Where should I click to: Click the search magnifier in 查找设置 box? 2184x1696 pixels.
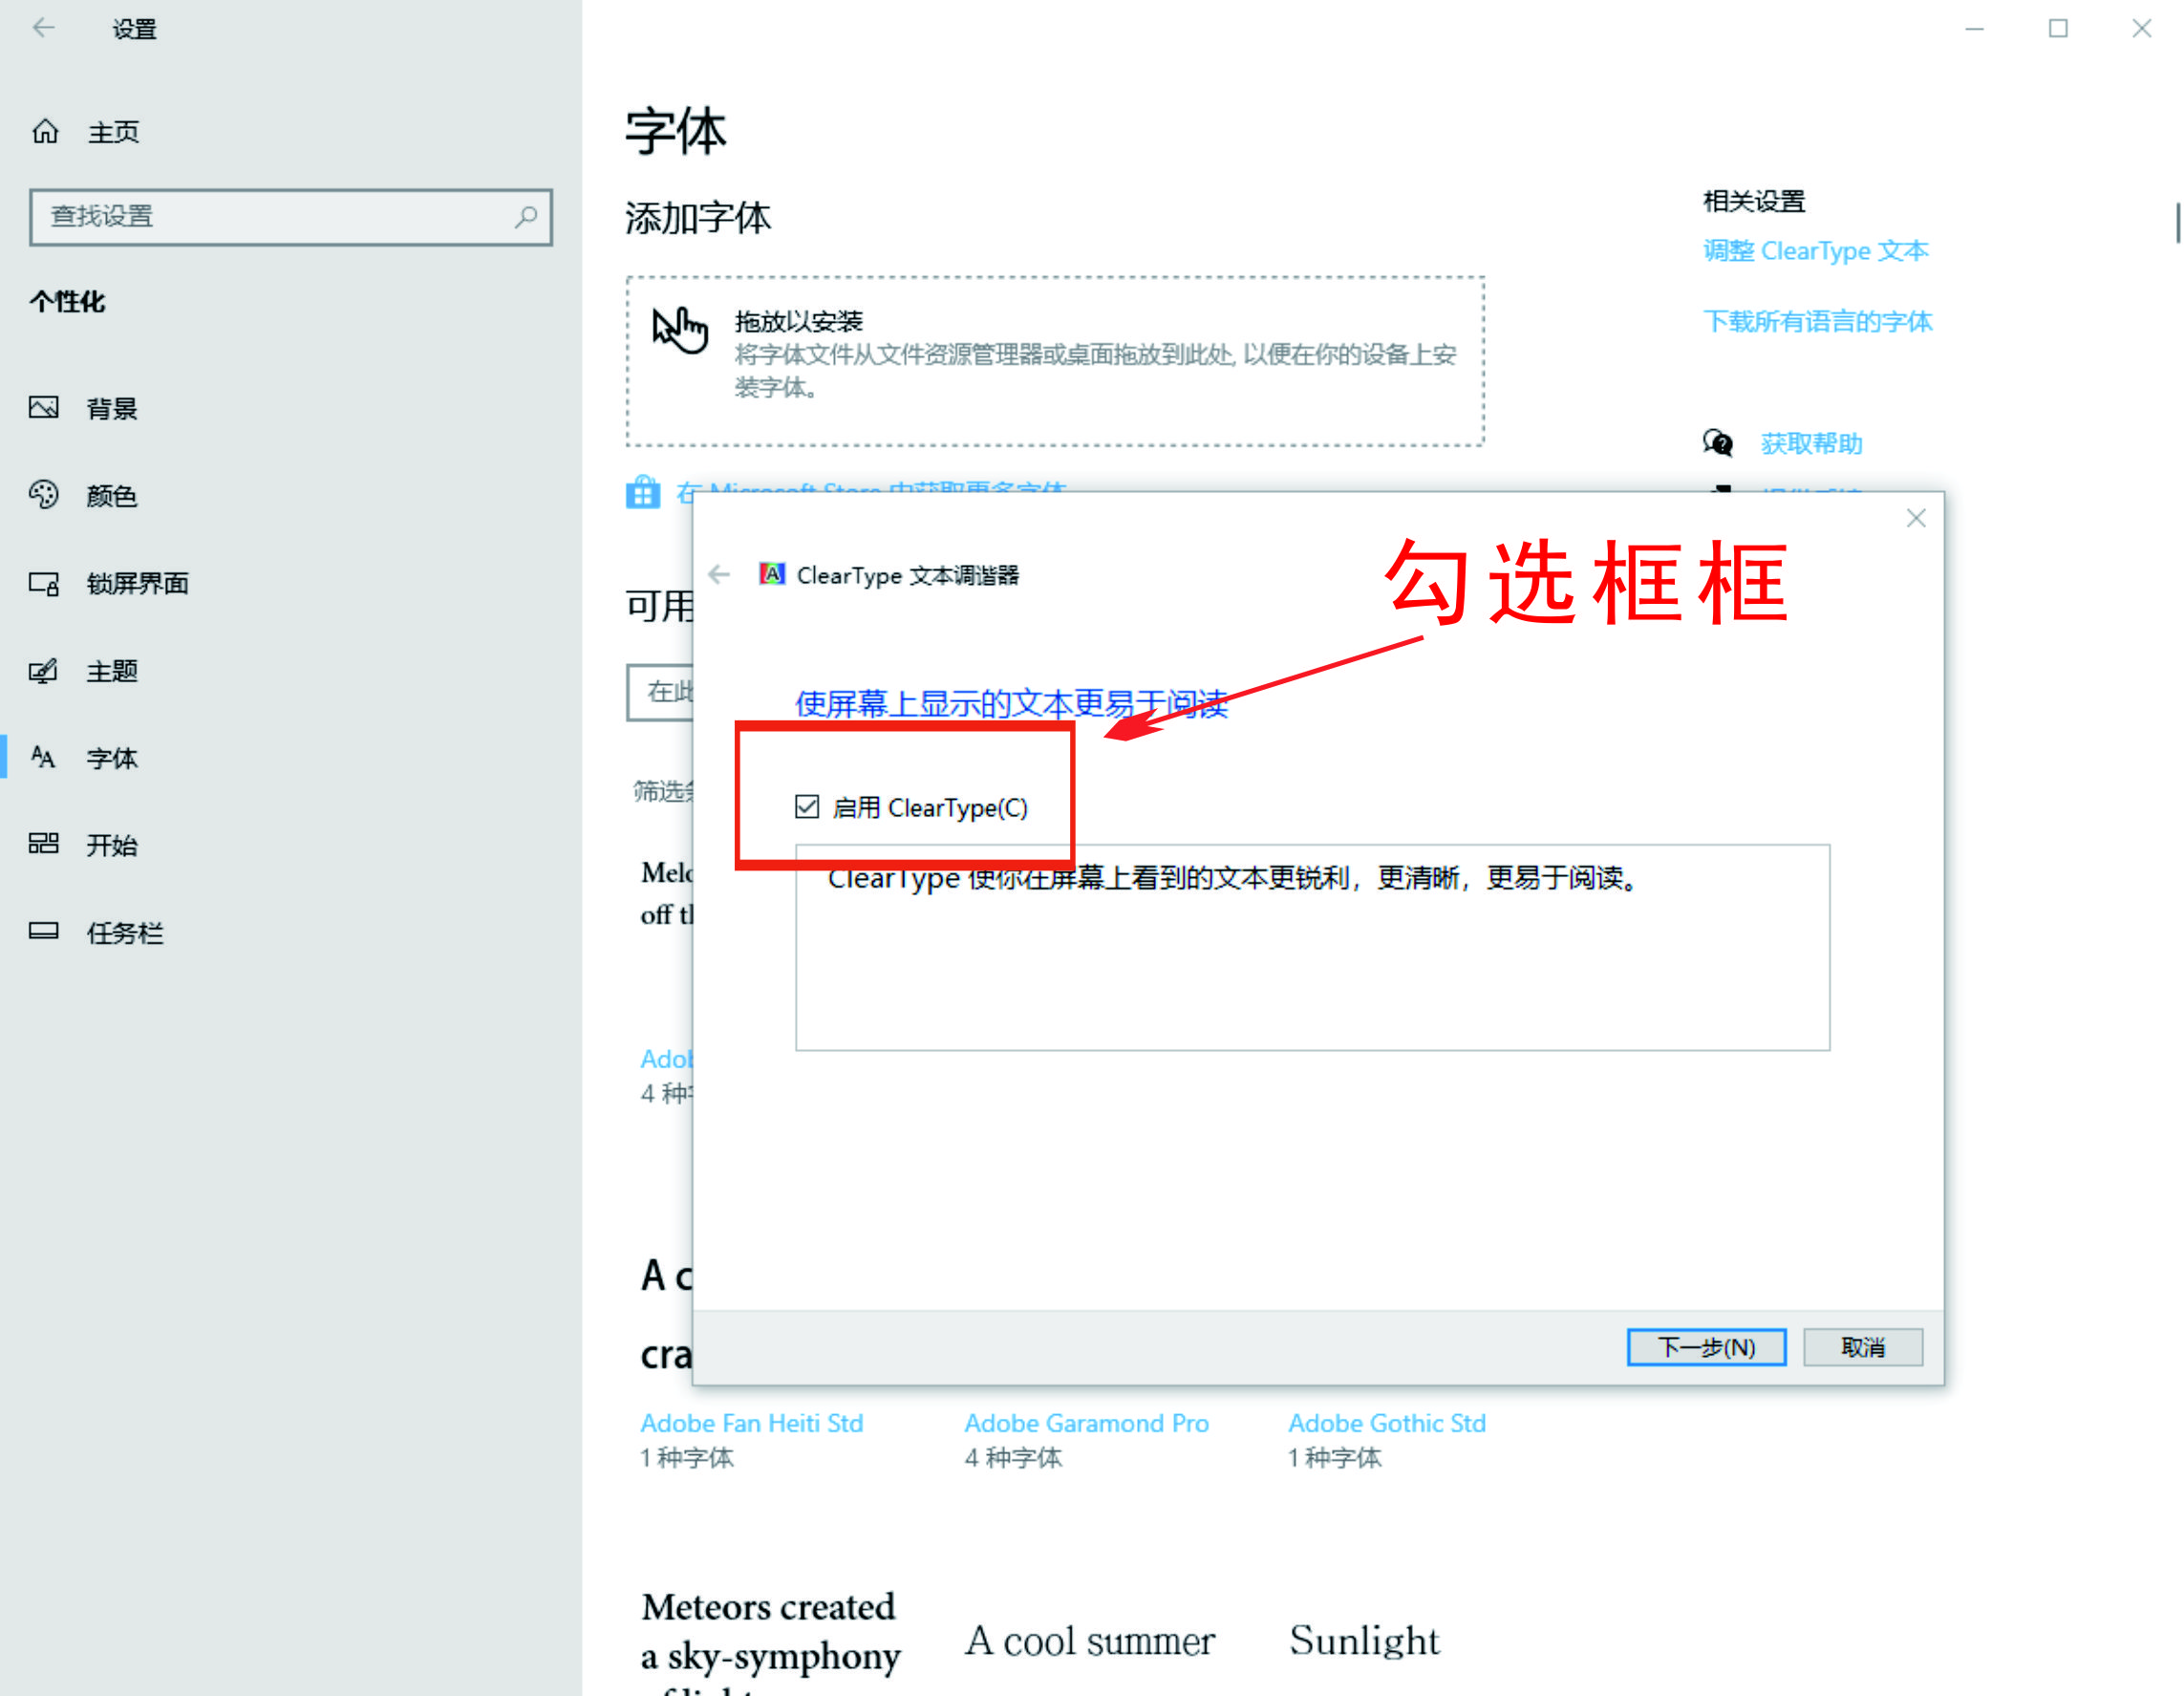coord(527,216)
